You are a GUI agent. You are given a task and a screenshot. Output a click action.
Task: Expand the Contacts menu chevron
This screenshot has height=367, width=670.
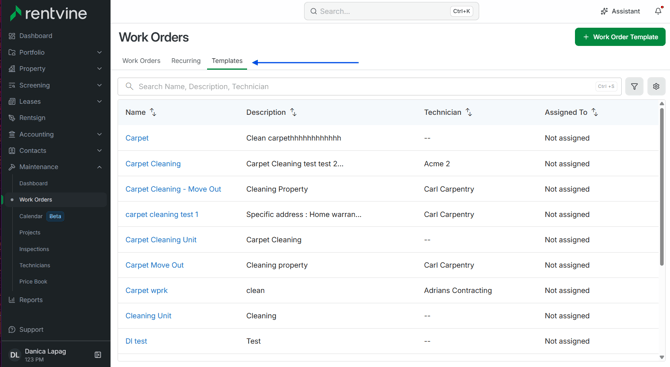(99, 150)
